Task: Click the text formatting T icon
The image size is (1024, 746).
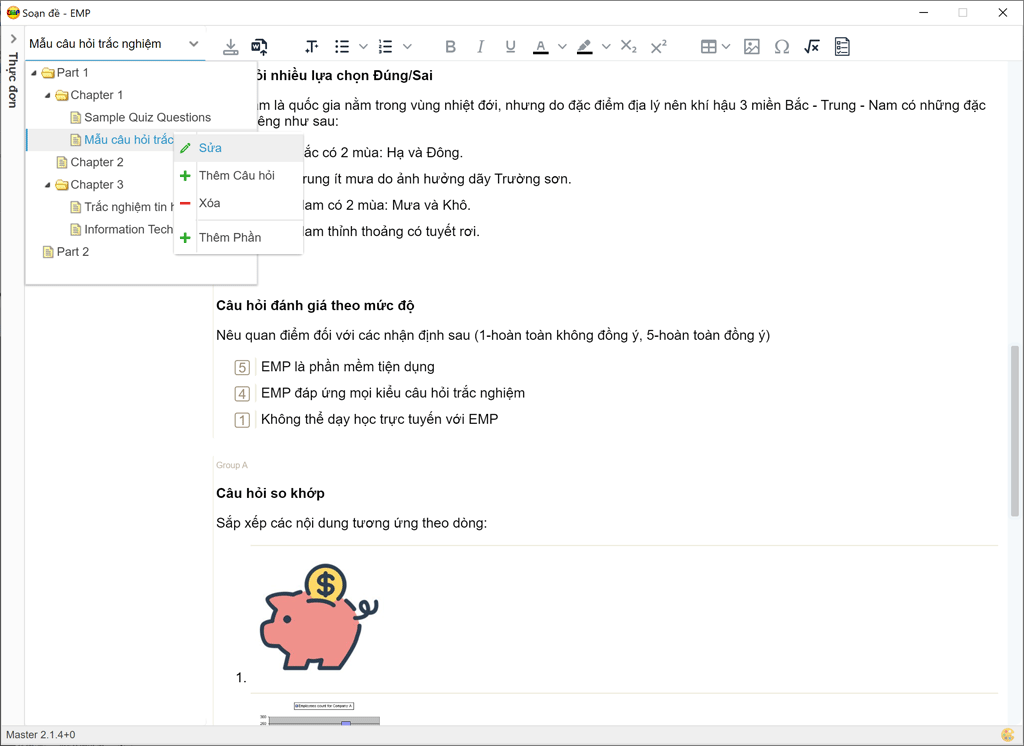Action: coord(312,46)
